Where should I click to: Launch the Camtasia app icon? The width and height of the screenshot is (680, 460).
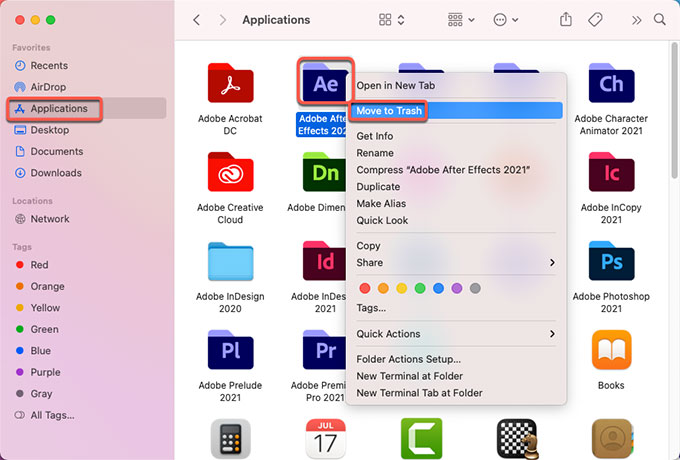pyautogui.click(x=421, y=438)
